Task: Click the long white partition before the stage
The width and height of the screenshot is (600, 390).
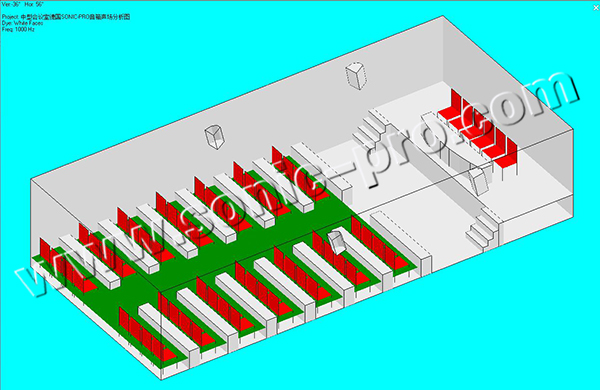Action: tap(400, 241)
